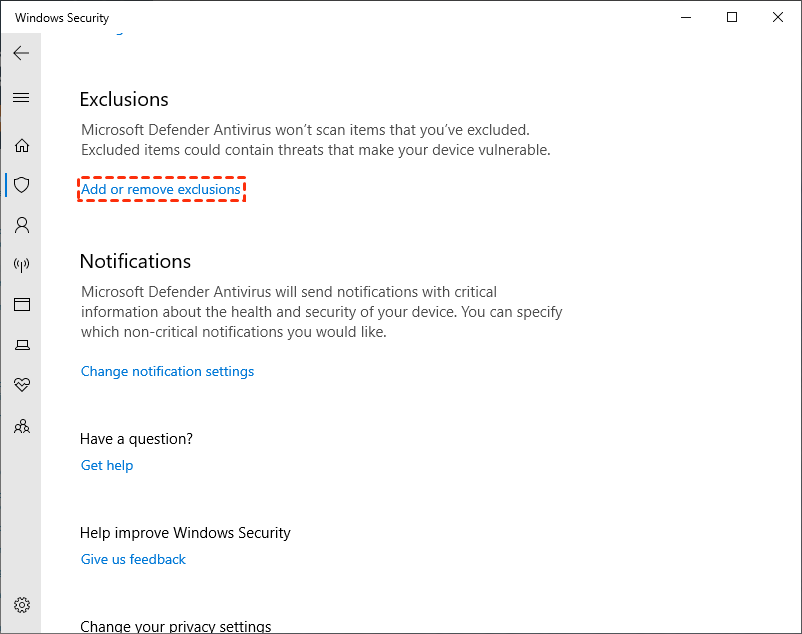This screenshot has width=802, height=634.
Task: Open Virus & threat protection shield icon
Action: [22, 185]
